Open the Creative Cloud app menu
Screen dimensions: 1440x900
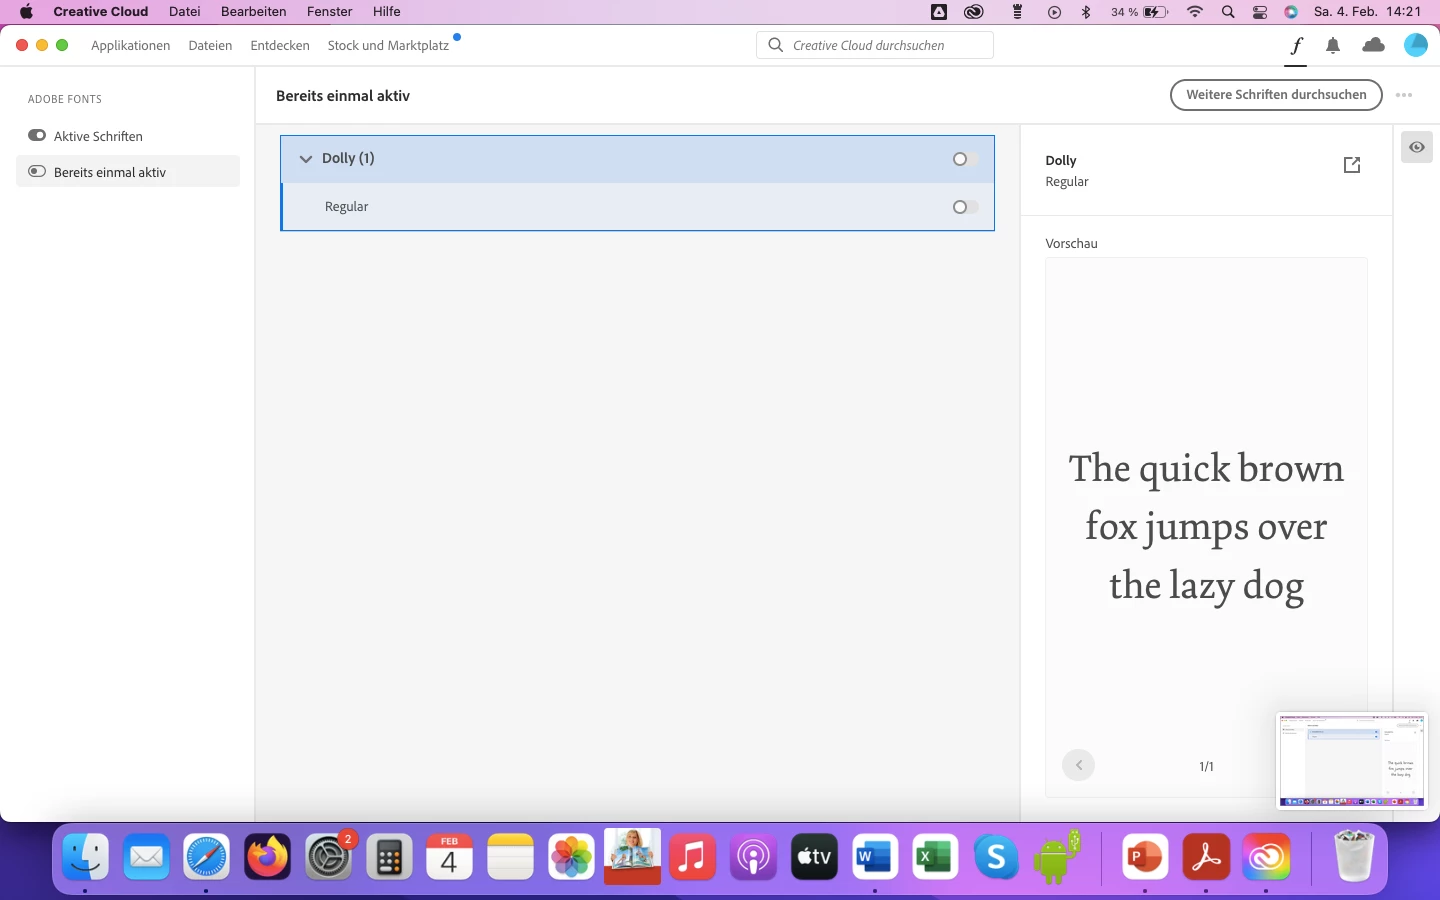[x=101, y=12]
